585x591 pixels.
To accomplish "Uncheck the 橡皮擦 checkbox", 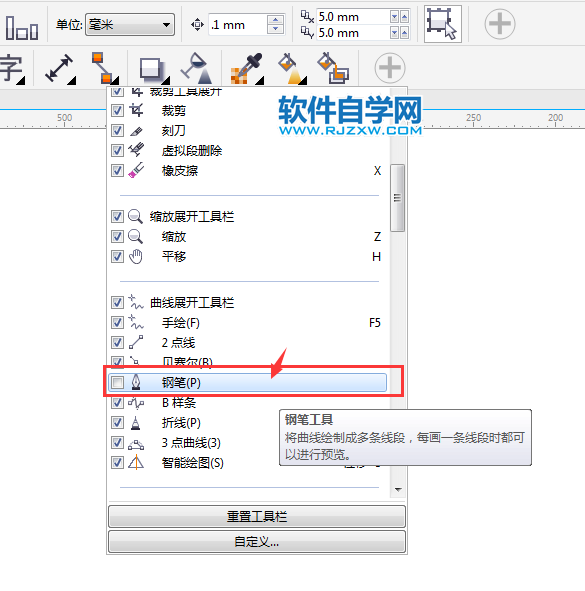I will coord(117,170).
